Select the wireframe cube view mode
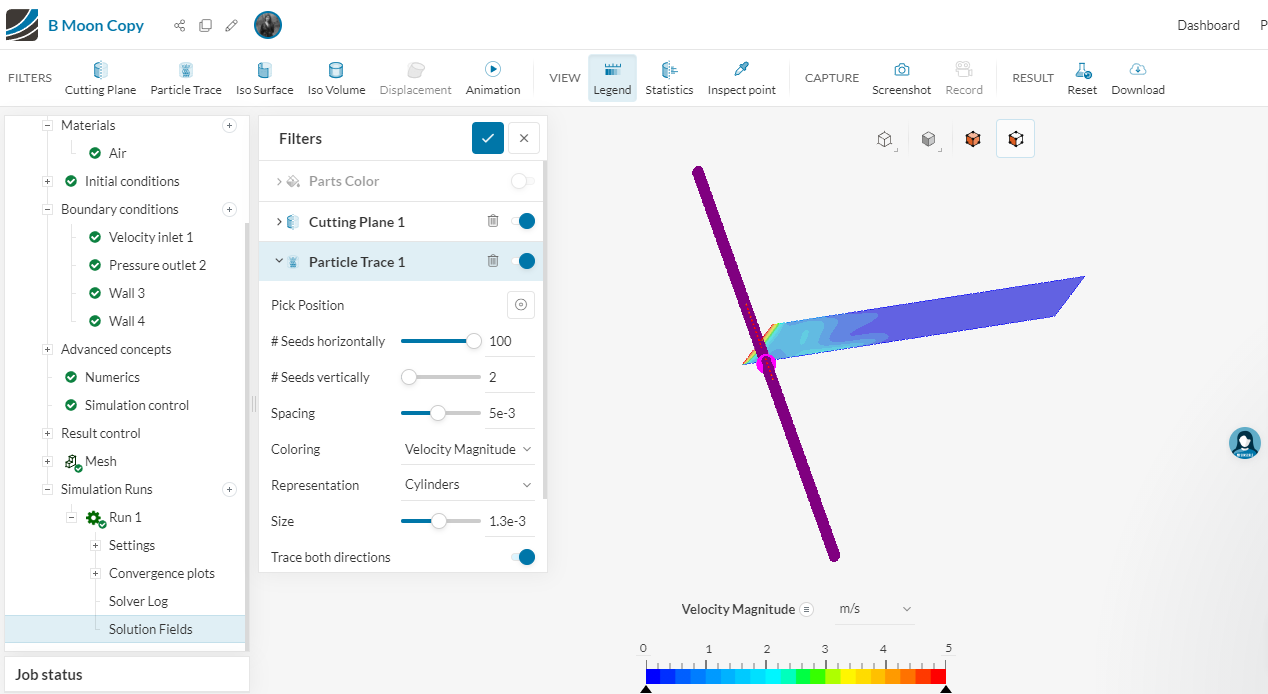This screenshot has height=694, width=1268. pos(885,139)
